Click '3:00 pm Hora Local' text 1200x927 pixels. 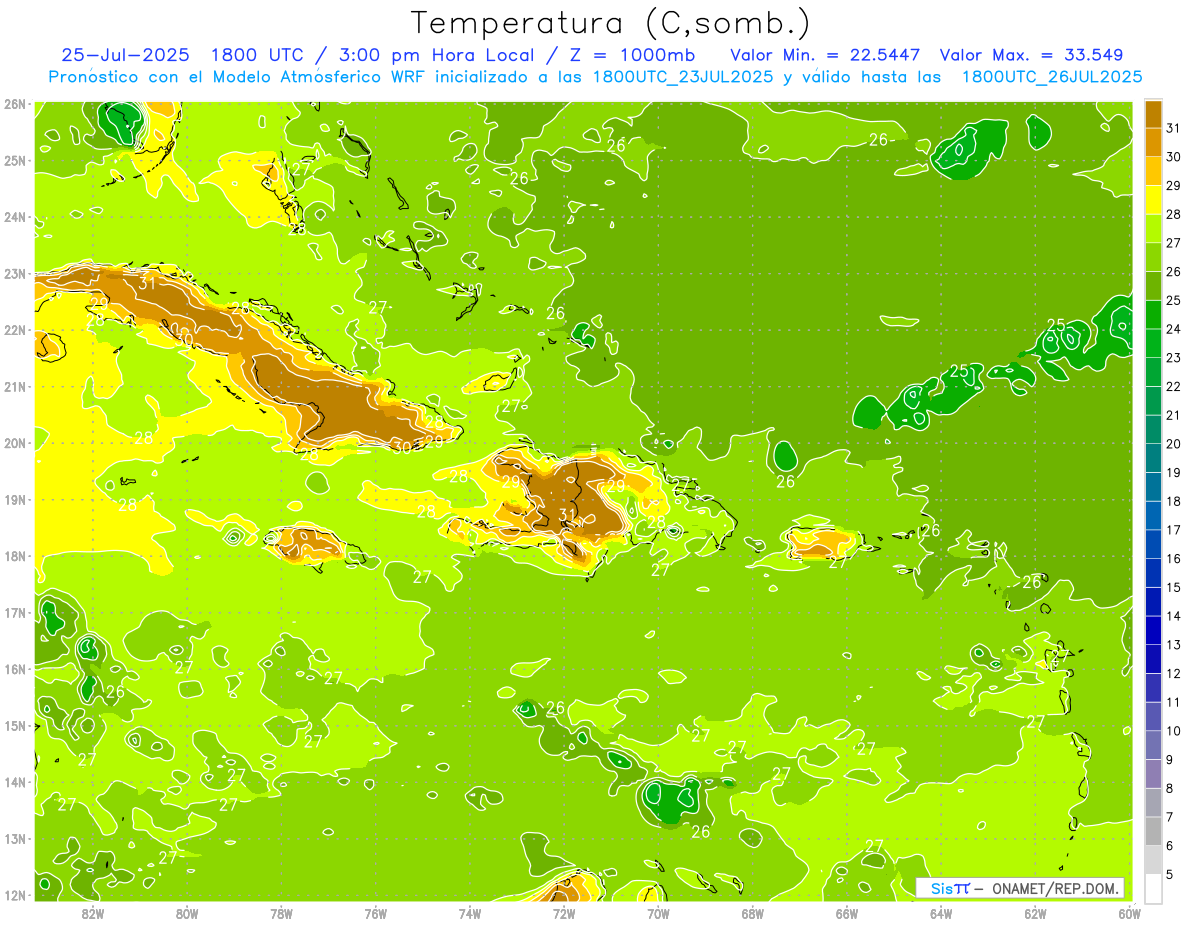click(436, 55)
